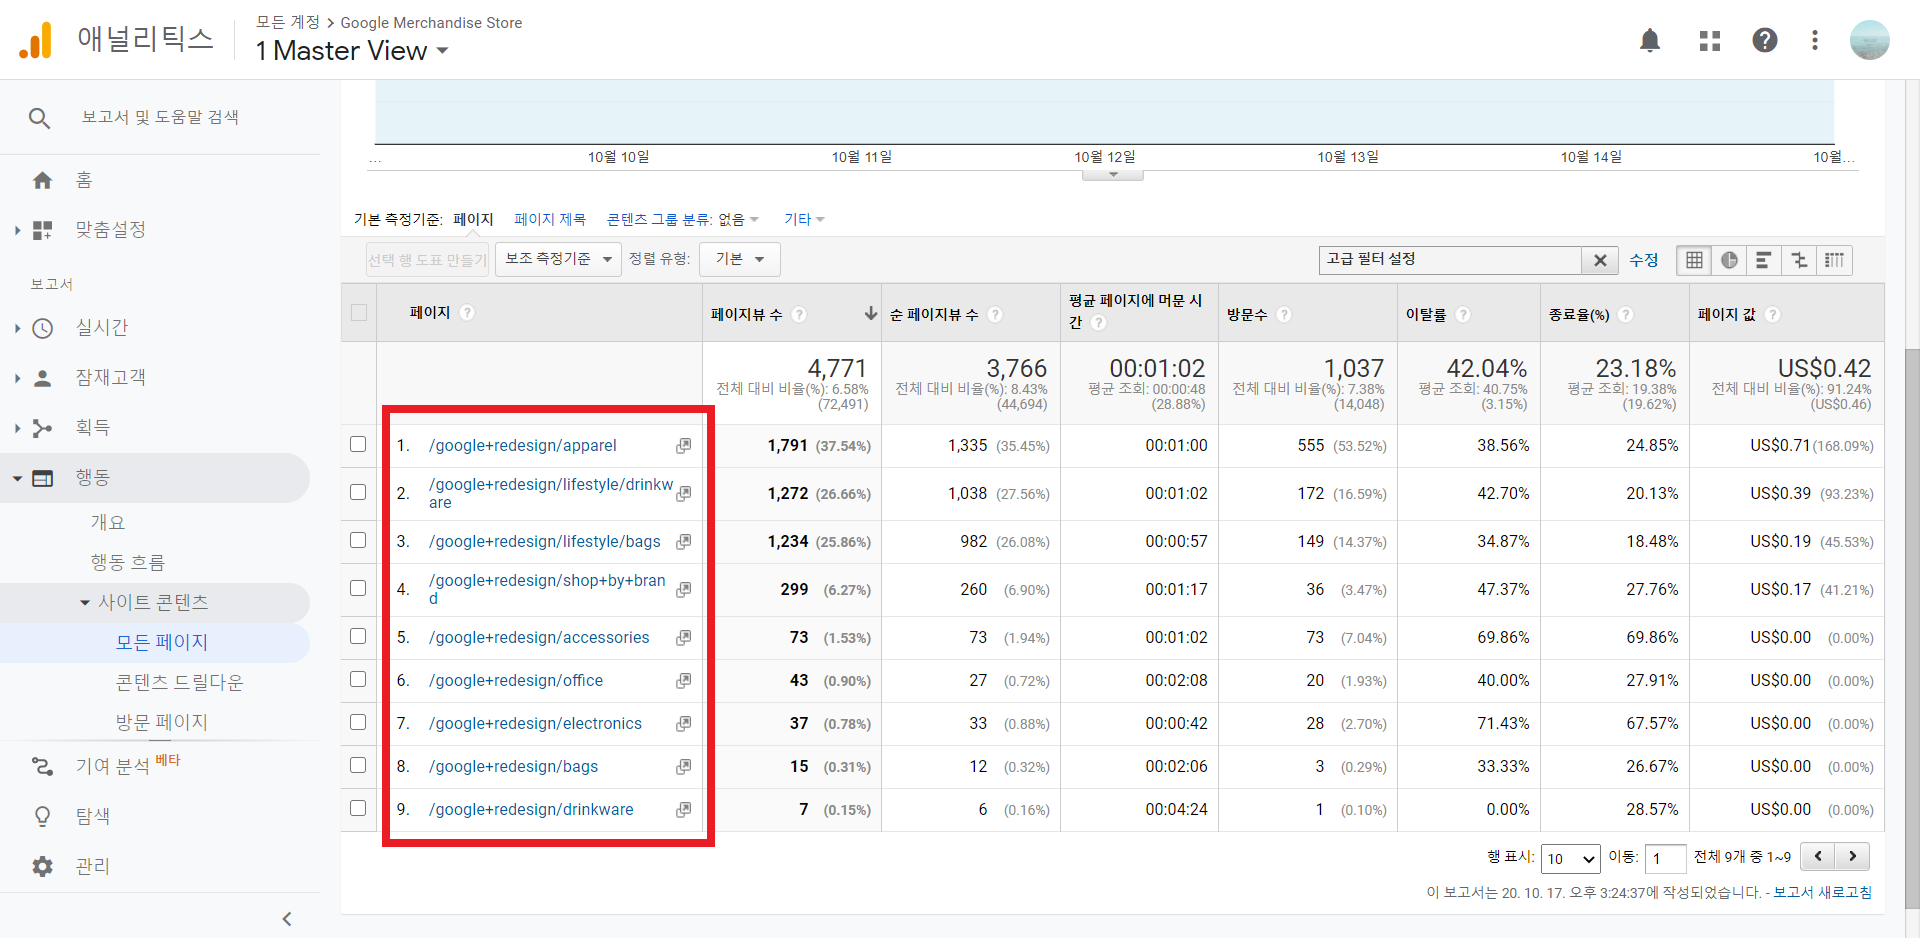This screenshot has height=938, width=1920.
Task: Toggle the select-all rows checkbox in header
Action: tap(359, 313)
